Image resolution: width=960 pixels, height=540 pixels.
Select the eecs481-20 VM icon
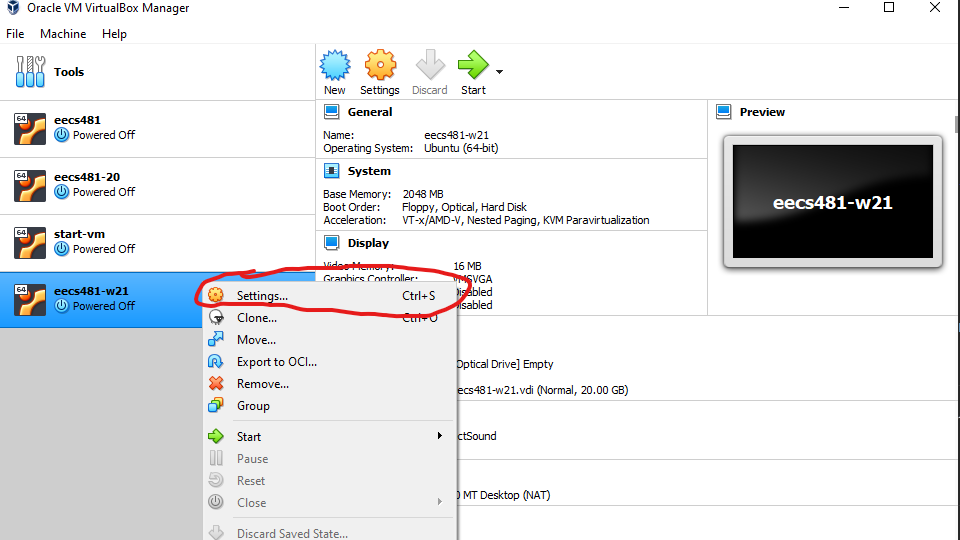click(30, 186)
